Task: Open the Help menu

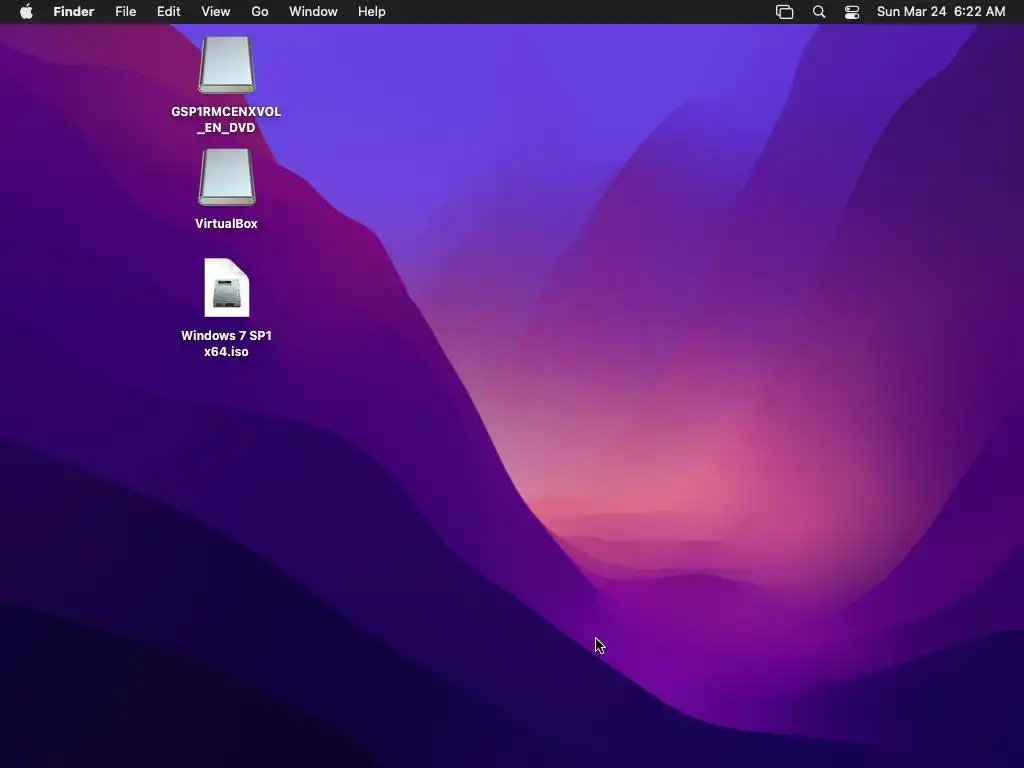Action: 372,12
